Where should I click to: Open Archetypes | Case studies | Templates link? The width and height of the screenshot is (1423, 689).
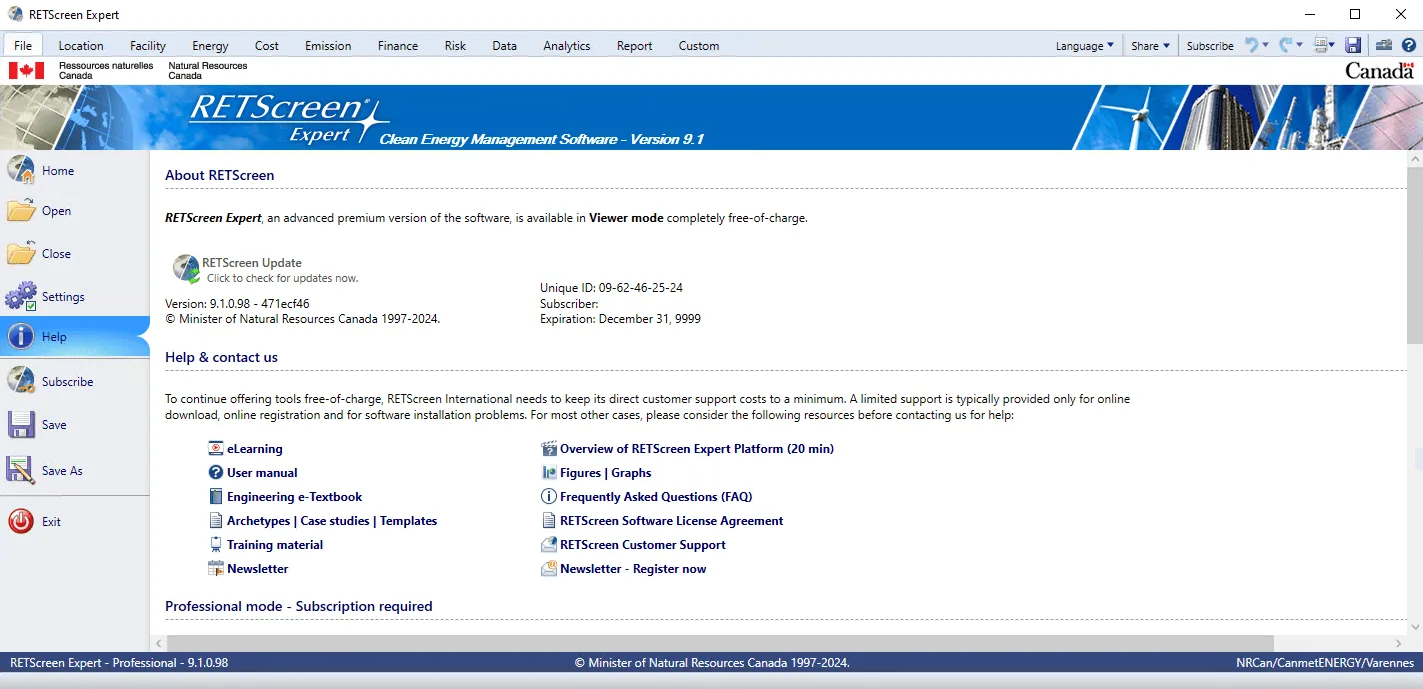[x=332, y=521]
